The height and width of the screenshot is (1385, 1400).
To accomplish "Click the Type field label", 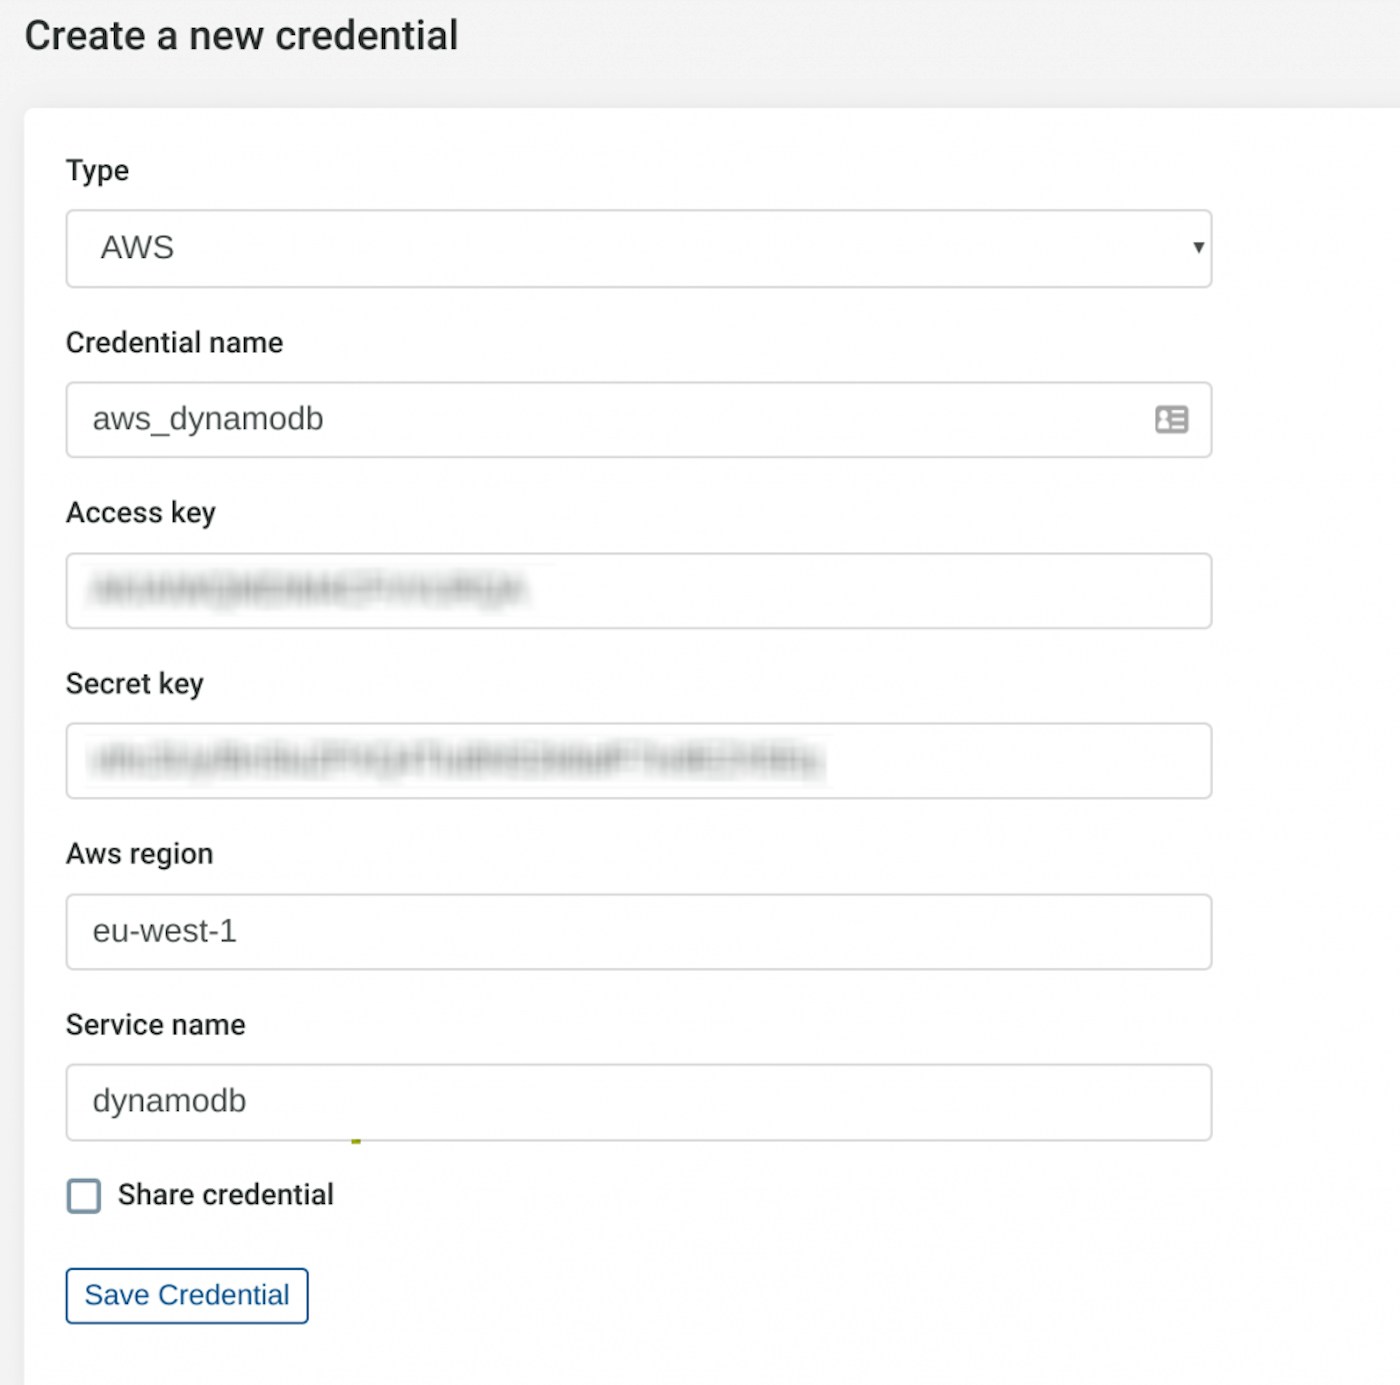I will click(97, 171).
